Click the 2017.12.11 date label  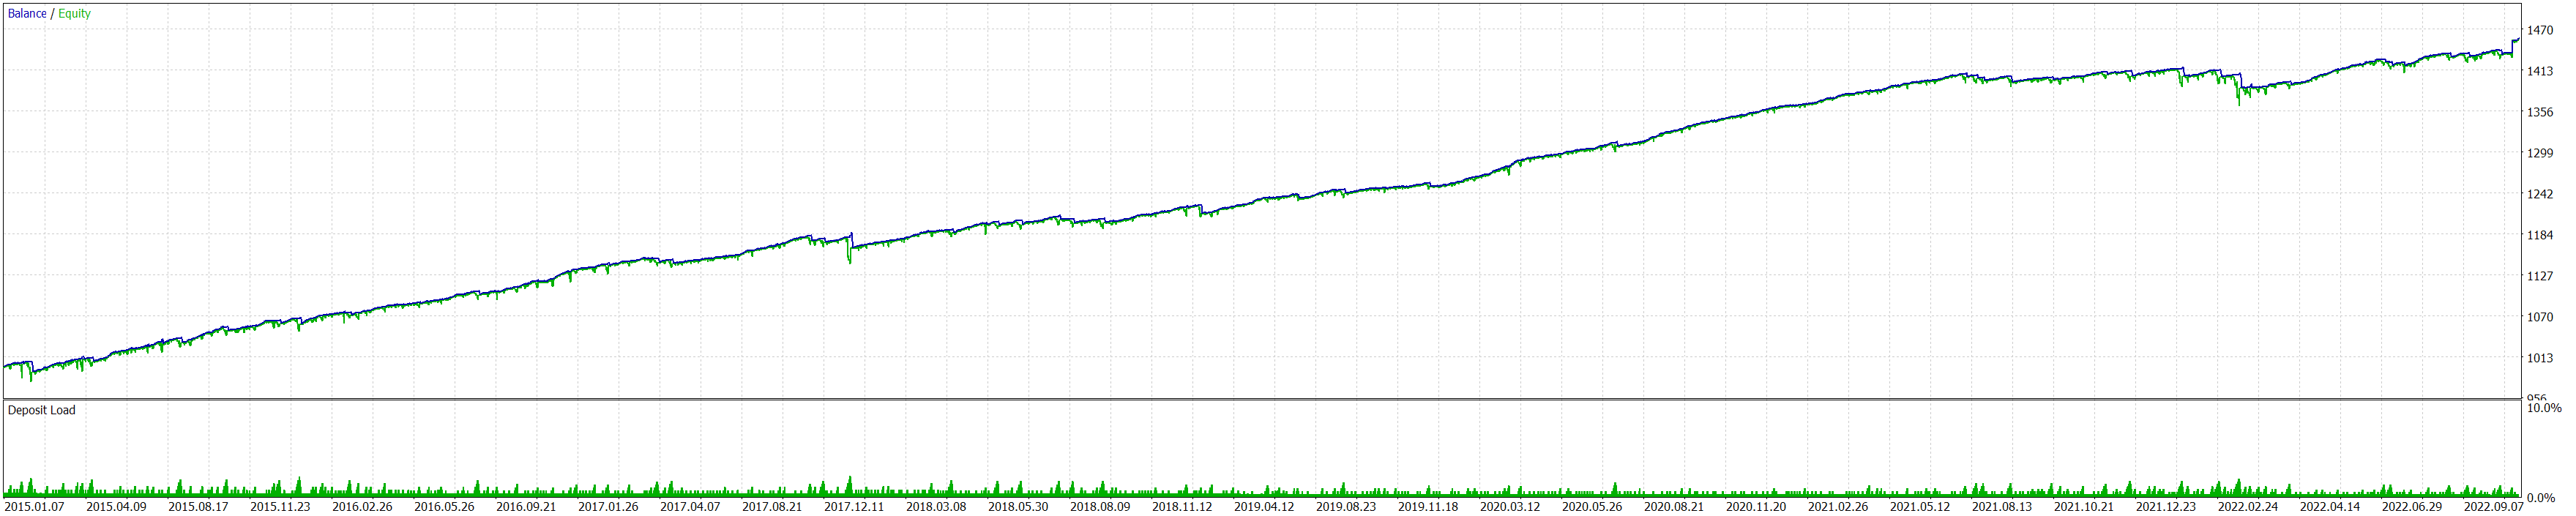point(854,507)
